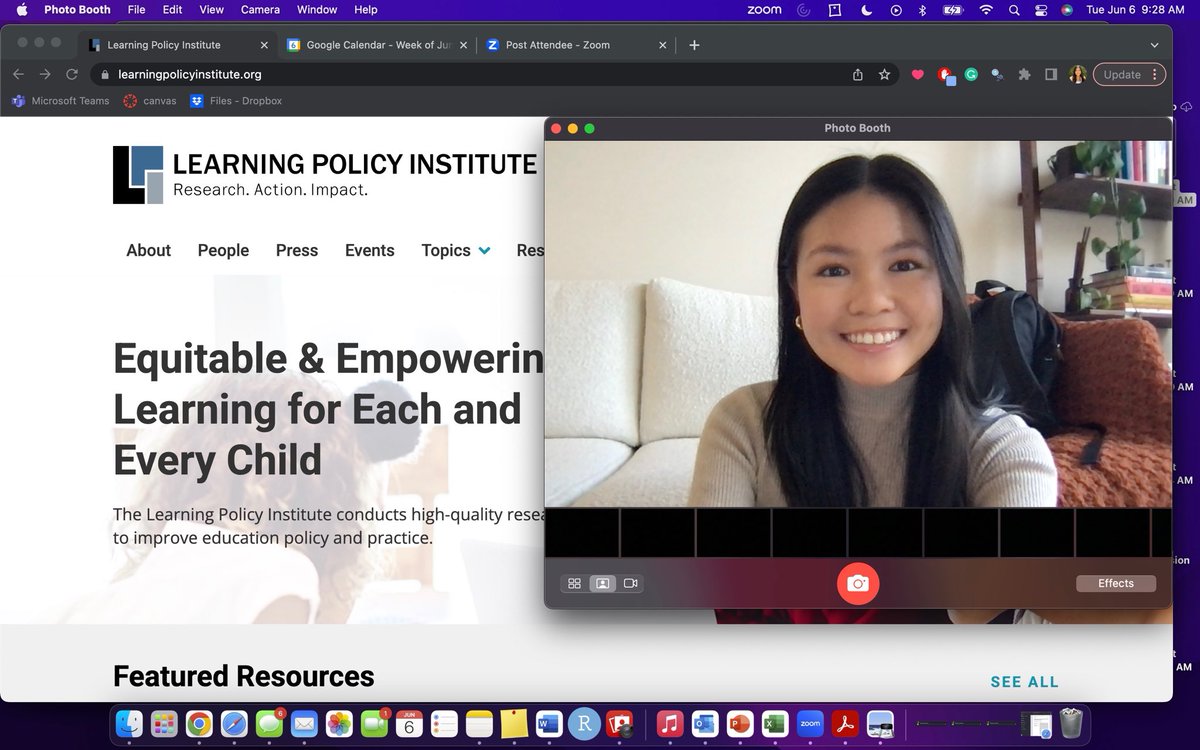
Task: Click the SEE ALL link for Featured Resources
Action: tap(1024, 681)
